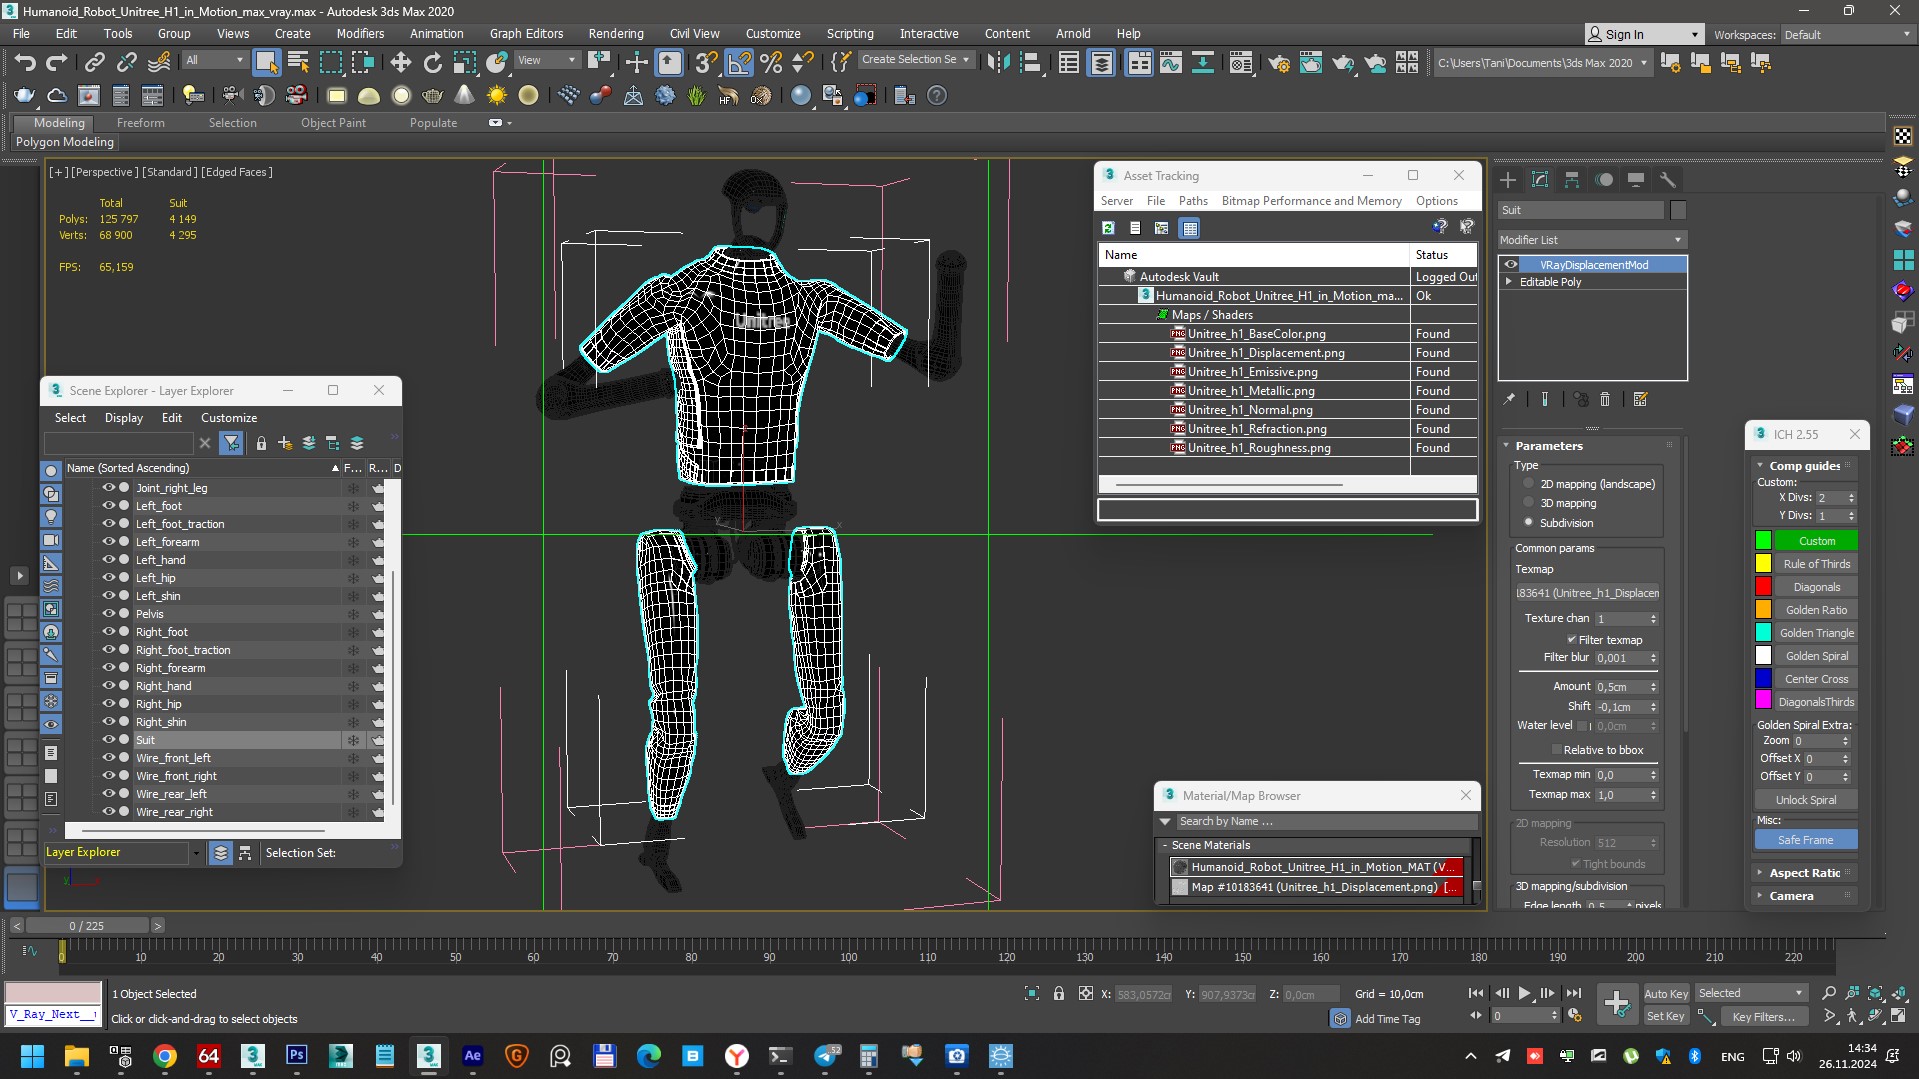This screenshot has width=1919, height=1079.
Task: Click the Play Animation button
Action: click(1524, 993)
